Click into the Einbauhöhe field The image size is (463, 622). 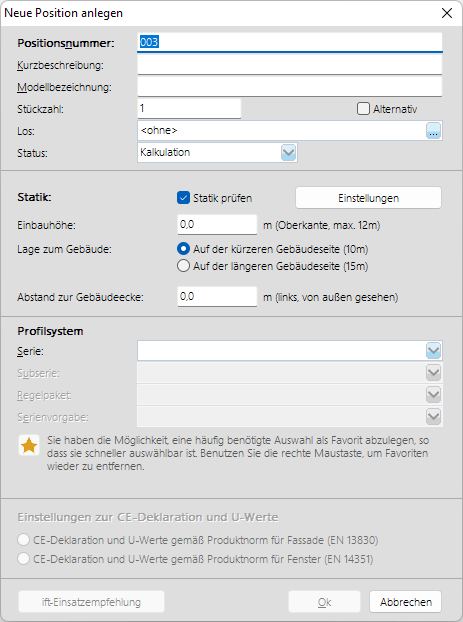(217, 225)
